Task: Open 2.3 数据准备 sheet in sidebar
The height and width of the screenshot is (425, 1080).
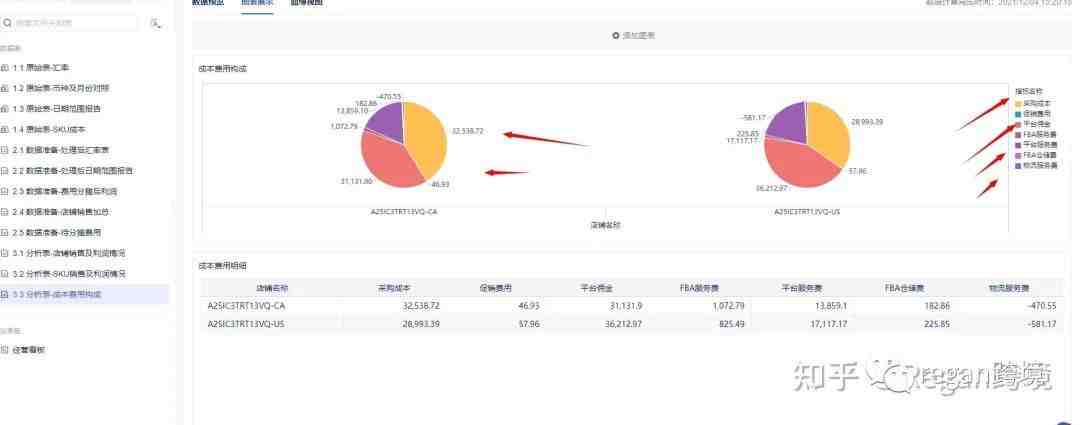Action: pos(65,191)
